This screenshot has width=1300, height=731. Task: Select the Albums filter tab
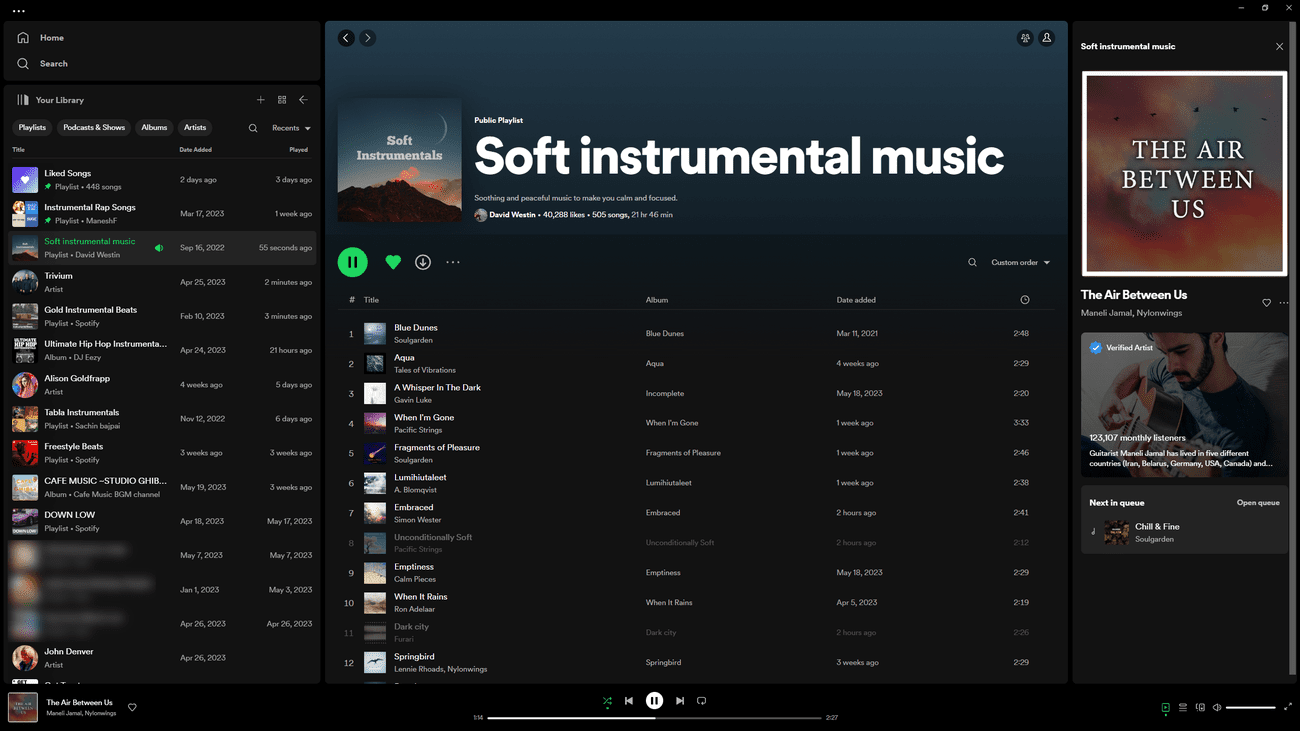pos(154,127)
